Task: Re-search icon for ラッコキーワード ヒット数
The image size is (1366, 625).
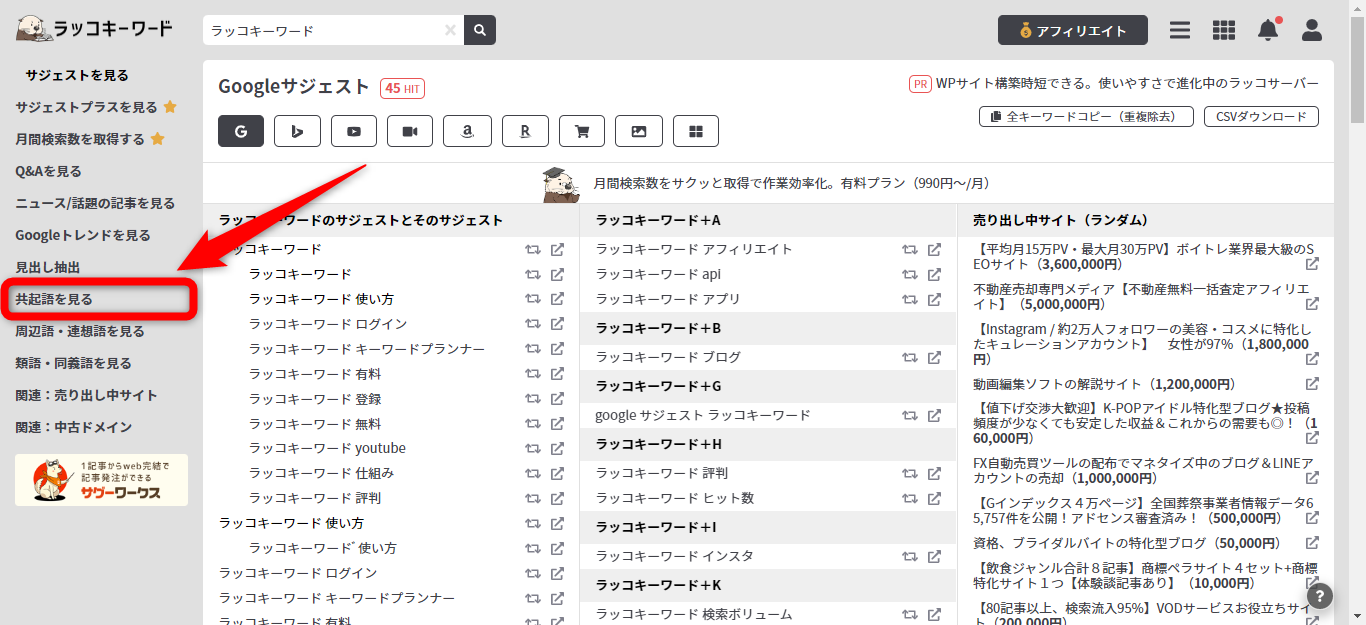Action: pos(910,498)
